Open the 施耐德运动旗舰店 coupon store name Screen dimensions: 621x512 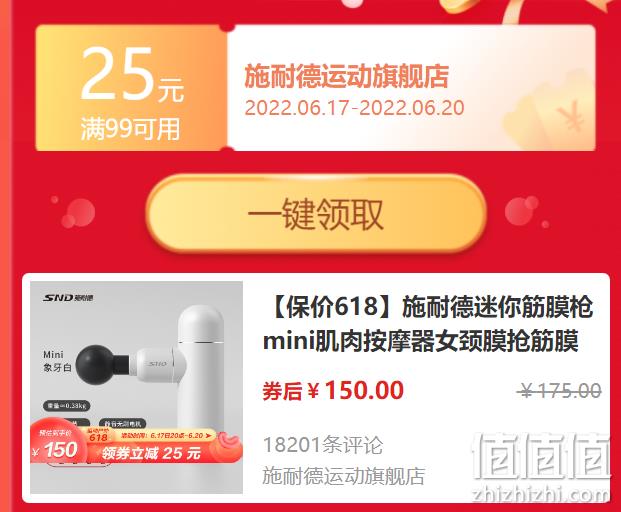[x=346, y=76]
